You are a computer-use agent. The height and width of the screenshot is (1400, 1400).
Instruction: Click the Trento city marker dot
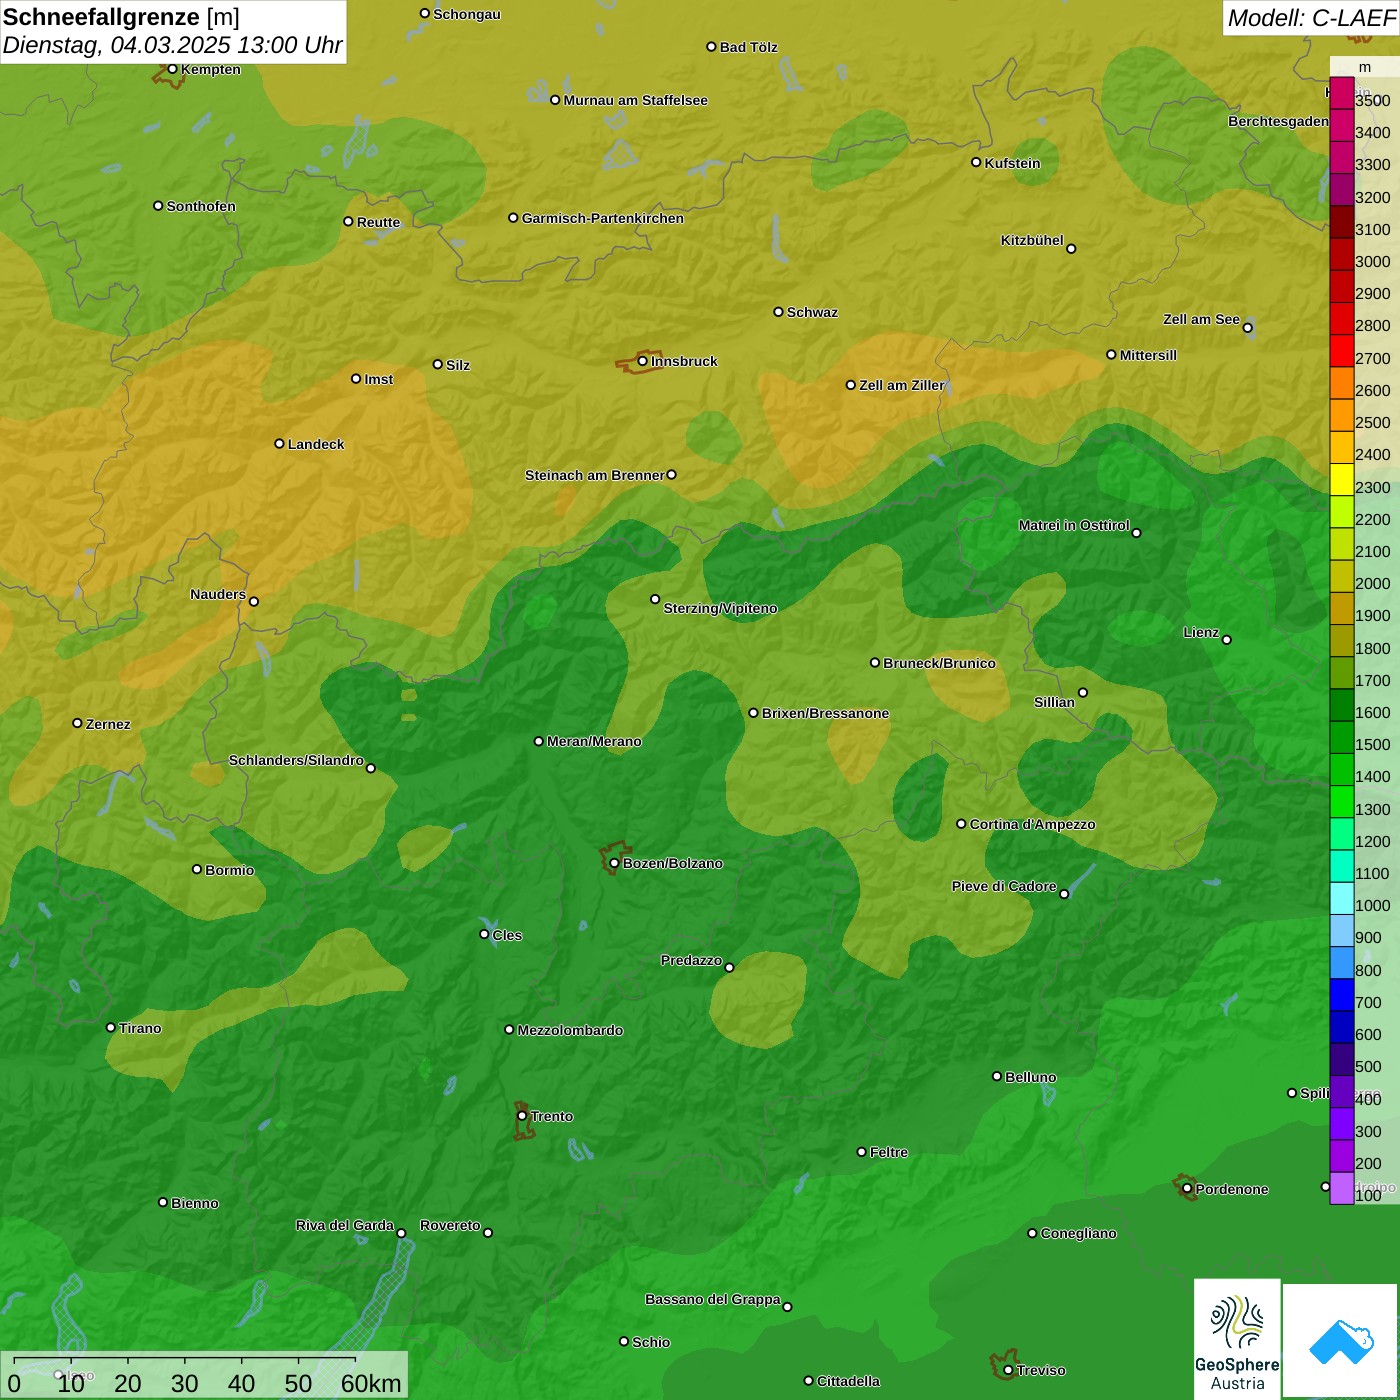(x=522, y=1116)
